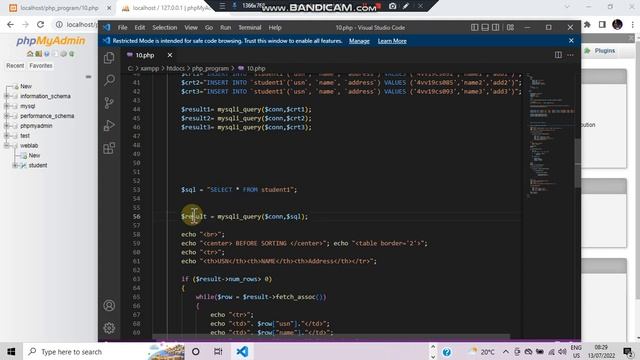Select the localhost/php_program/10.php browser tab
640x360 pixels.
[60, 8]
